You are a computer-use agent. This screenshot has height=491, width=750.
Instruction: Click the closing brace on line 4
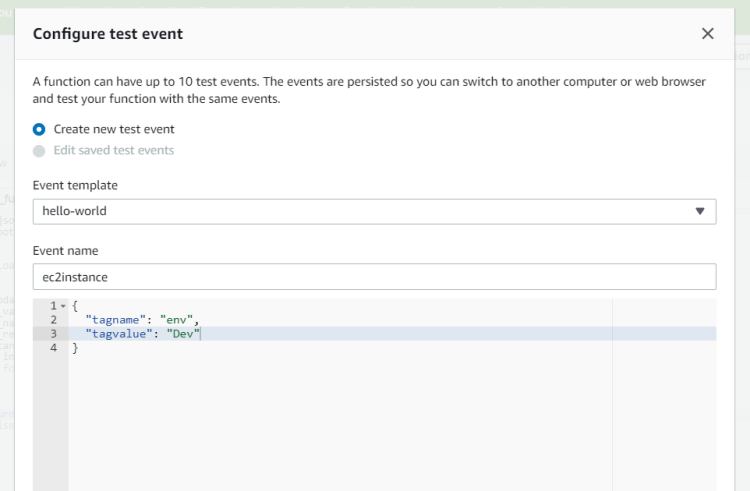75,348
